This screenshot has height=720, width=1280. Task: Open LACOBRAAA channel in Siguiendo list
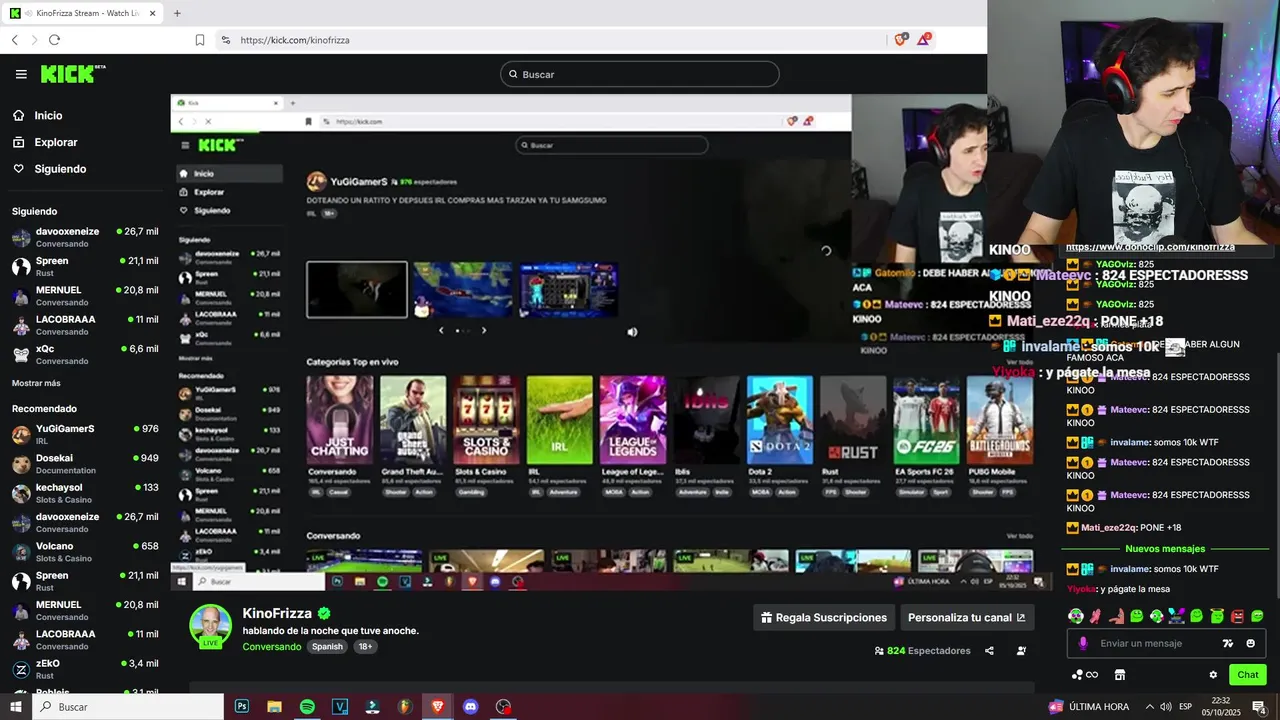[x=85, y=324]
